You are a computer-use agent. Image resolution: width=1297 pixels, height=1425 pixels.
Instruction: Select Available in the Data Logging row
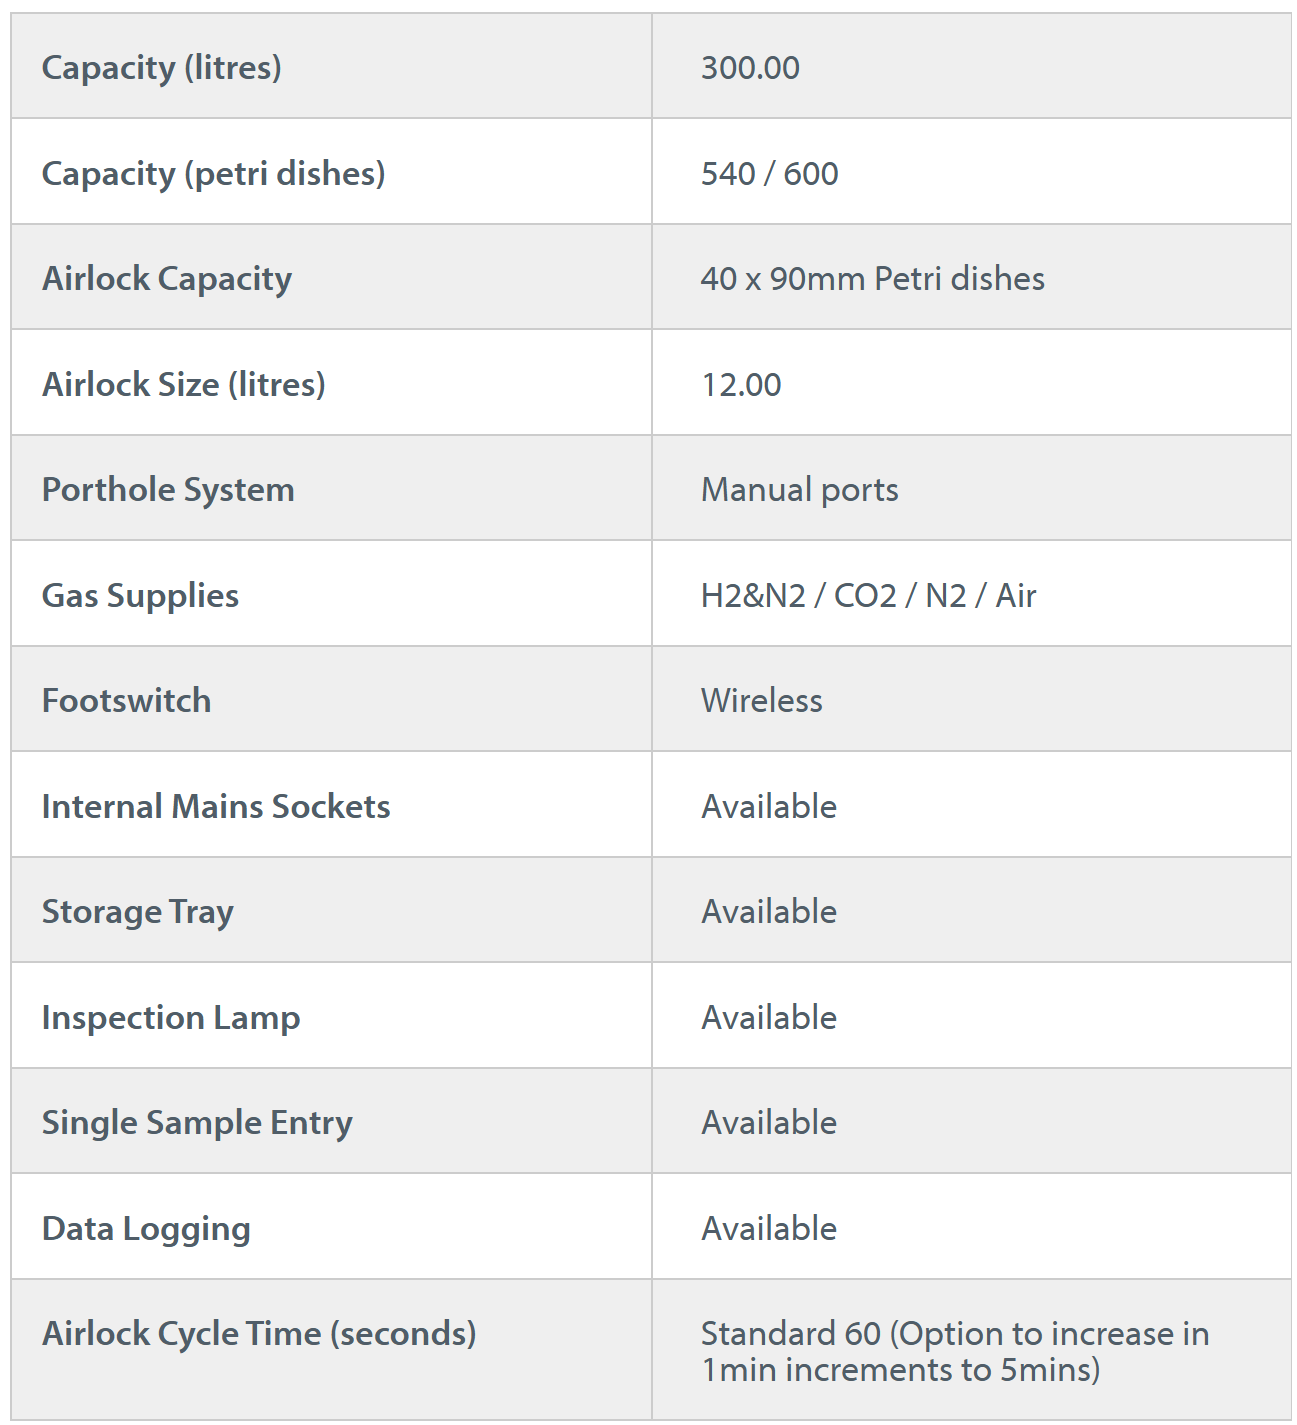pos(769,1229)
